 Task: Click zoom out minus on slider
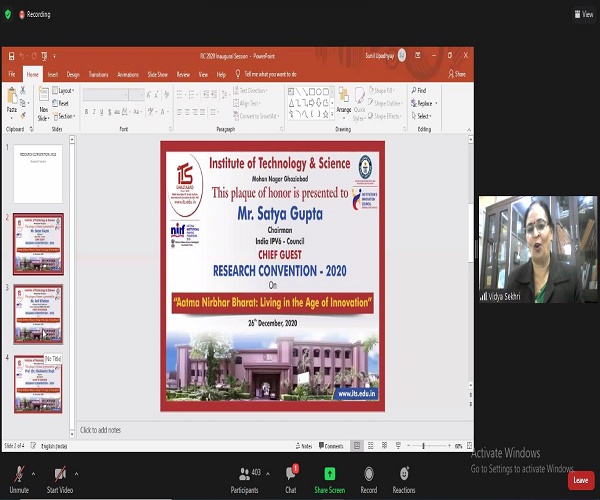click(x=409, y=446)
